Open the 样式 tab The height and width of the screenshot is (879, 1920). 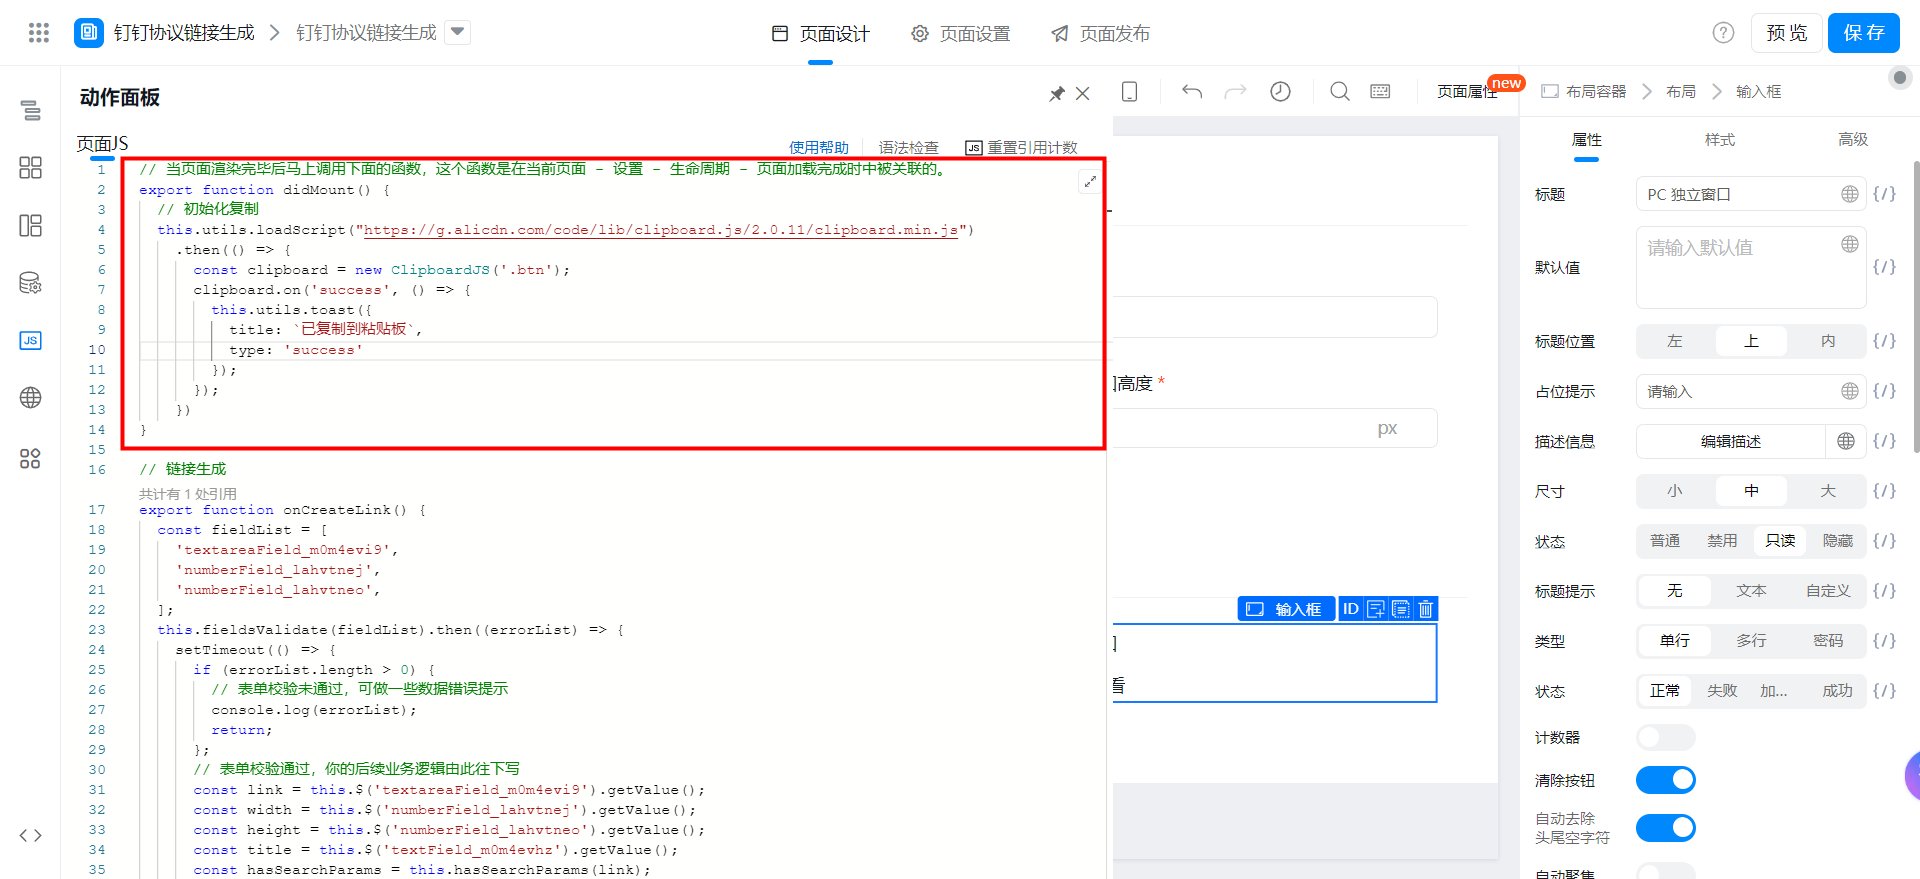coord(1720,140)
